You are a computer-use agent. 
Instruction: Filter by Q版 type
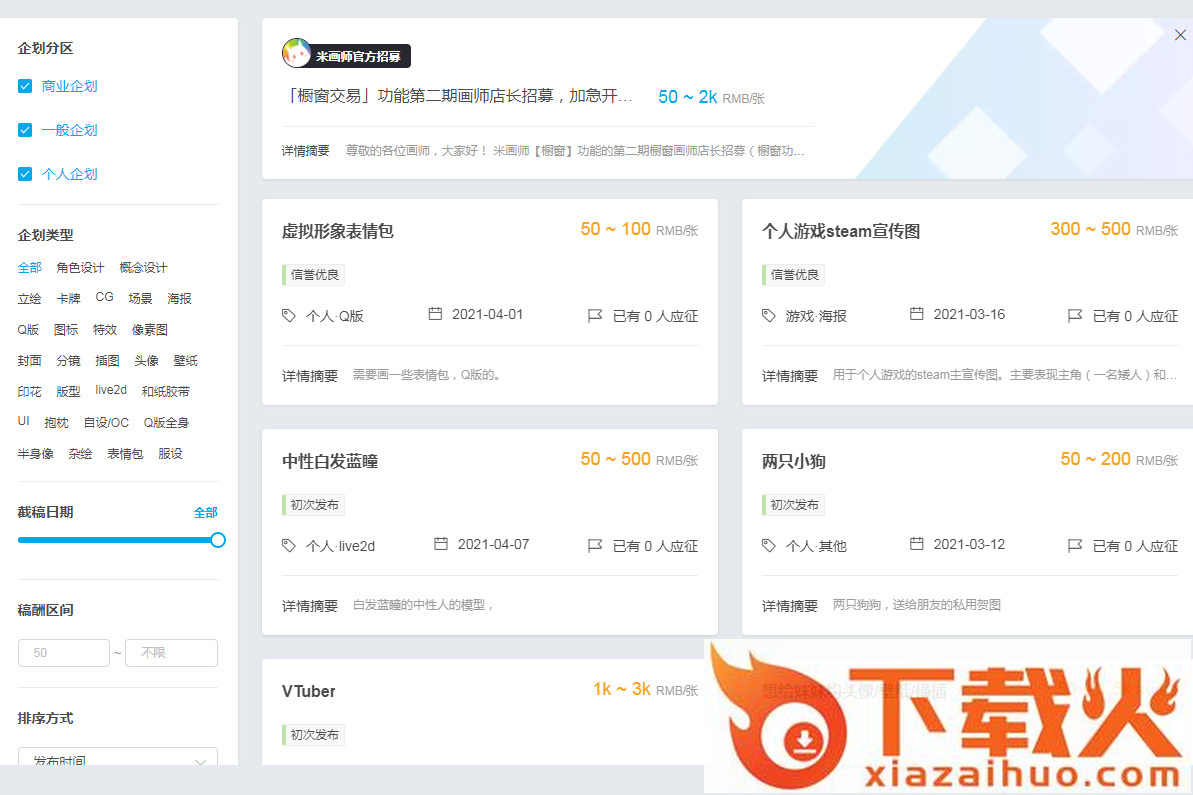[x=28, y=330]
